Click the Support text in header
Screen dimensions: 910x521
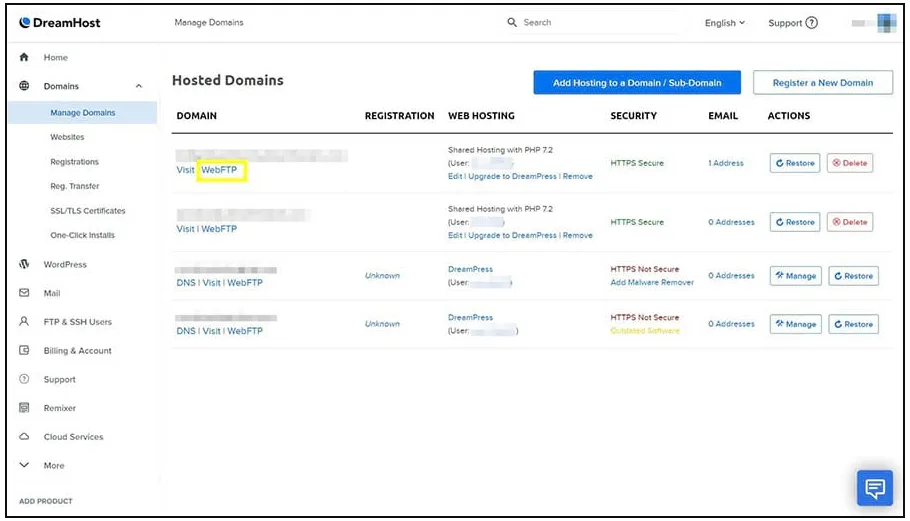(x=785, y=23)
